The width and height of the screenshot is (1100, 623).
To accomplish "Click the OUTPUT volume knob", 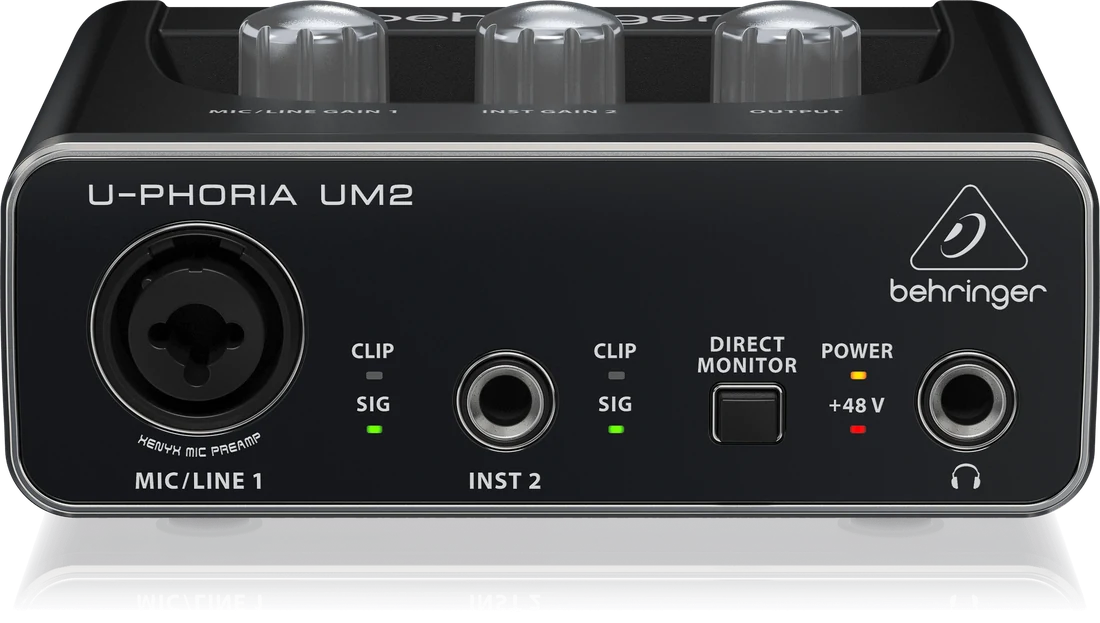I will pyautogui.click(x=786, y=51).
